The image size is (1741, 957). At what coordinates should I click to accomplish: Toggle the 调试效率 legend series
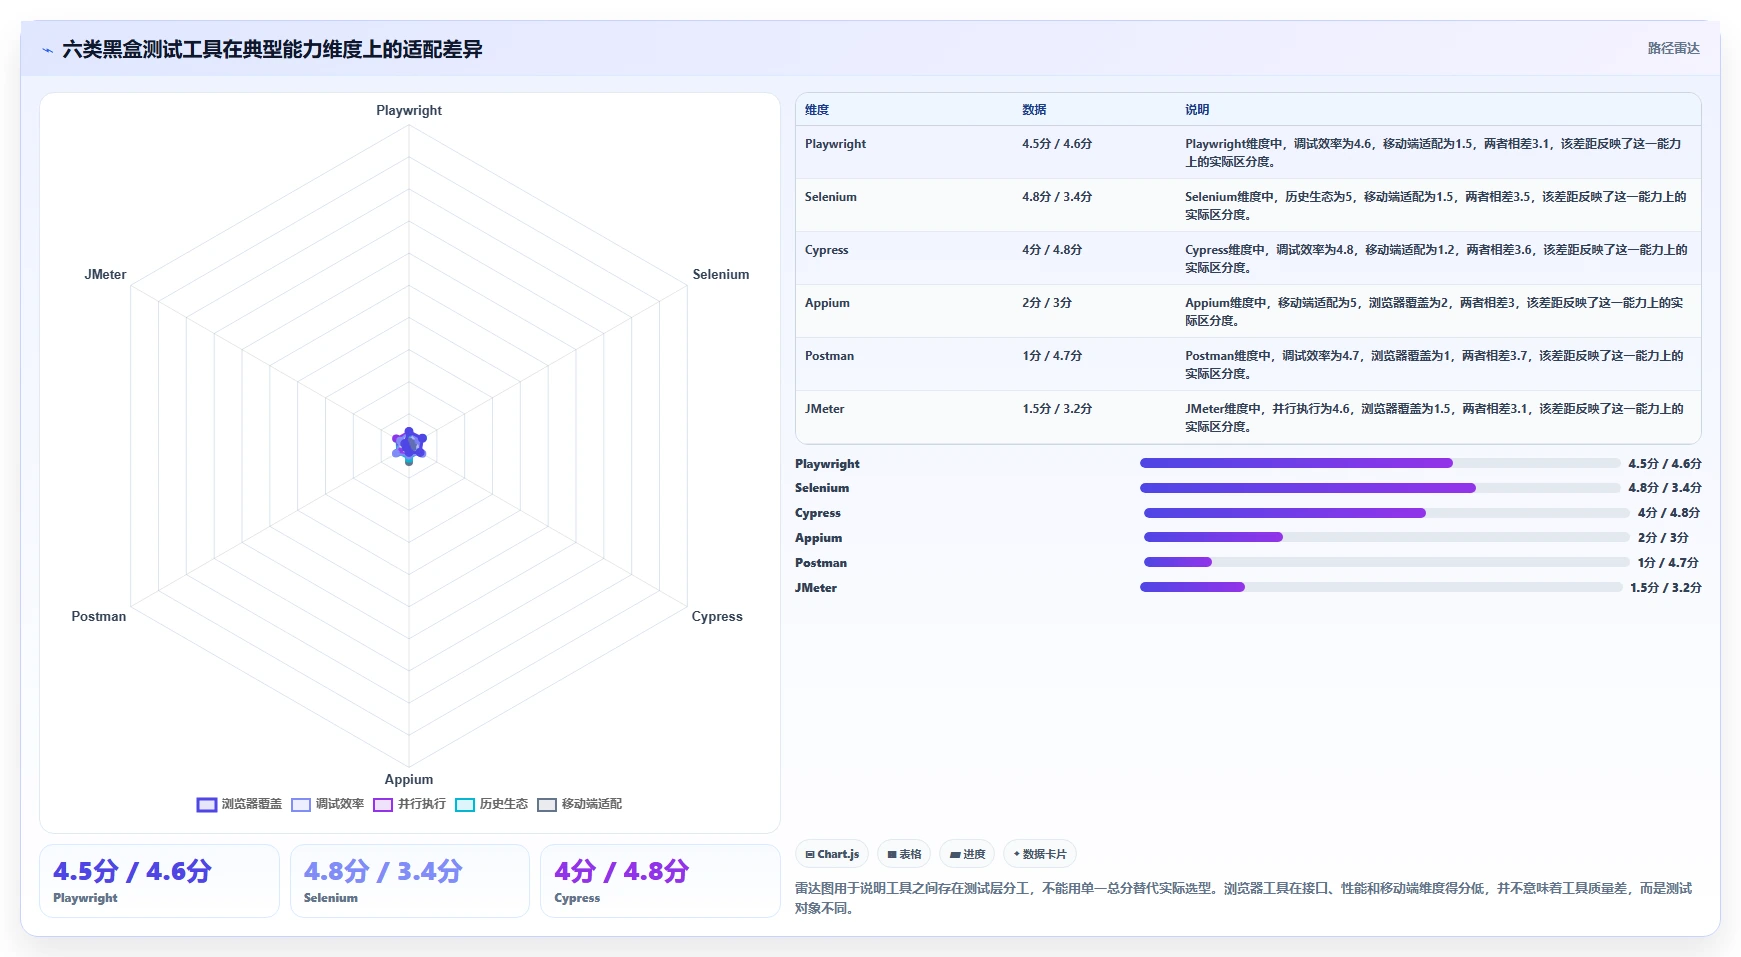[x=328, y=804]
